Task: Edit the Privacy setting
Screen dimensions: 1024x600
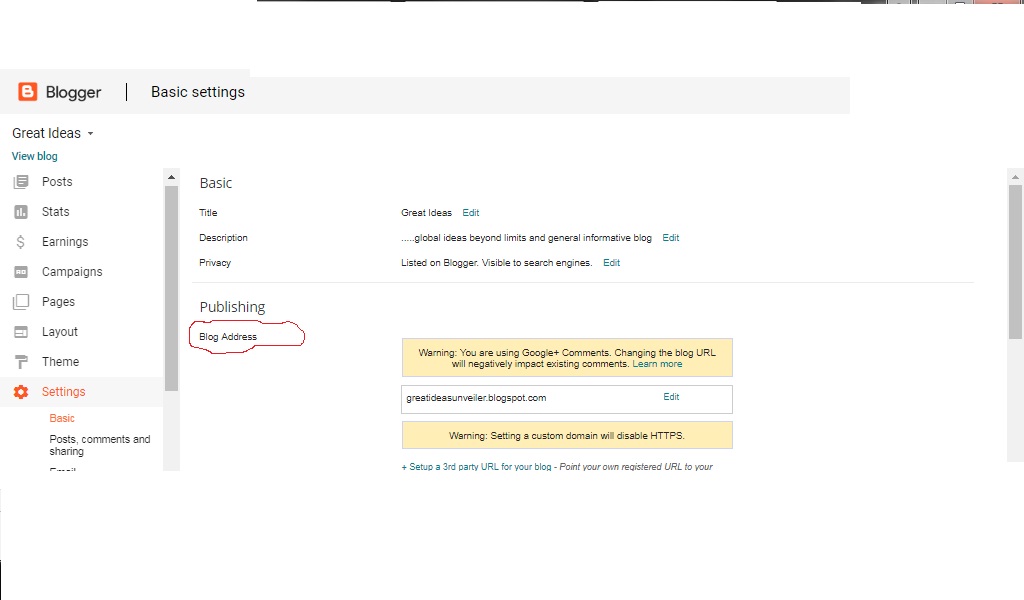Action: point(611,262)
